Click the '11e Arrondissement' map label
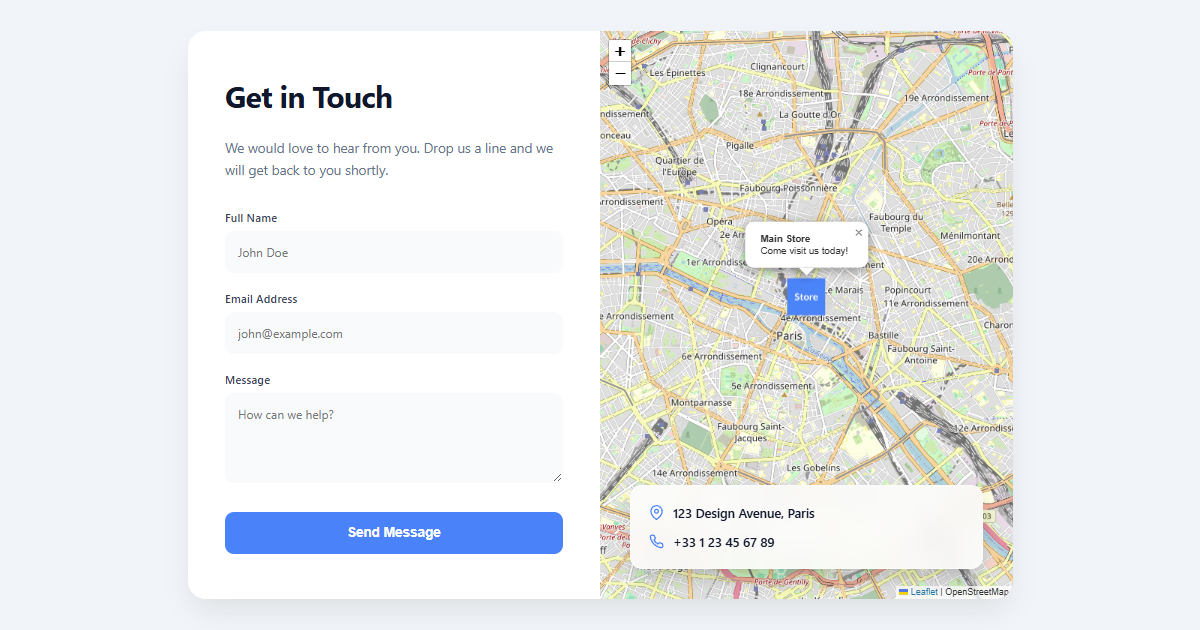1200x630 pixels. (x=925, y=303)
